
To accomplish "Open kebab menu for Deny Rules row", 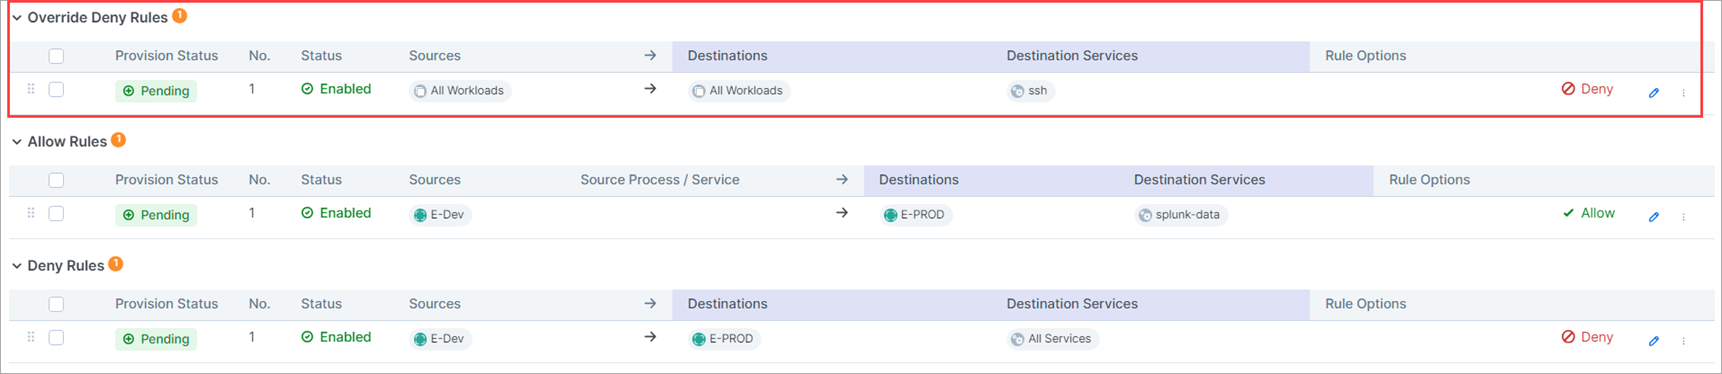I will (x=1684, y=340).
